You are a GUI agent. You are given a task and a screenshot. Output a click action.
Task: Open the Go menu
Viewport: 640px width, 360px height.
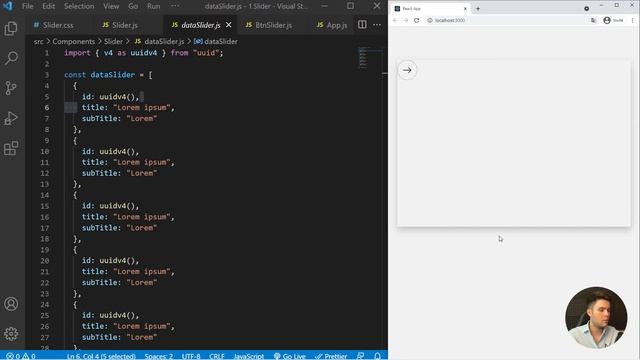pyautogui.click(x=133, y=6)
